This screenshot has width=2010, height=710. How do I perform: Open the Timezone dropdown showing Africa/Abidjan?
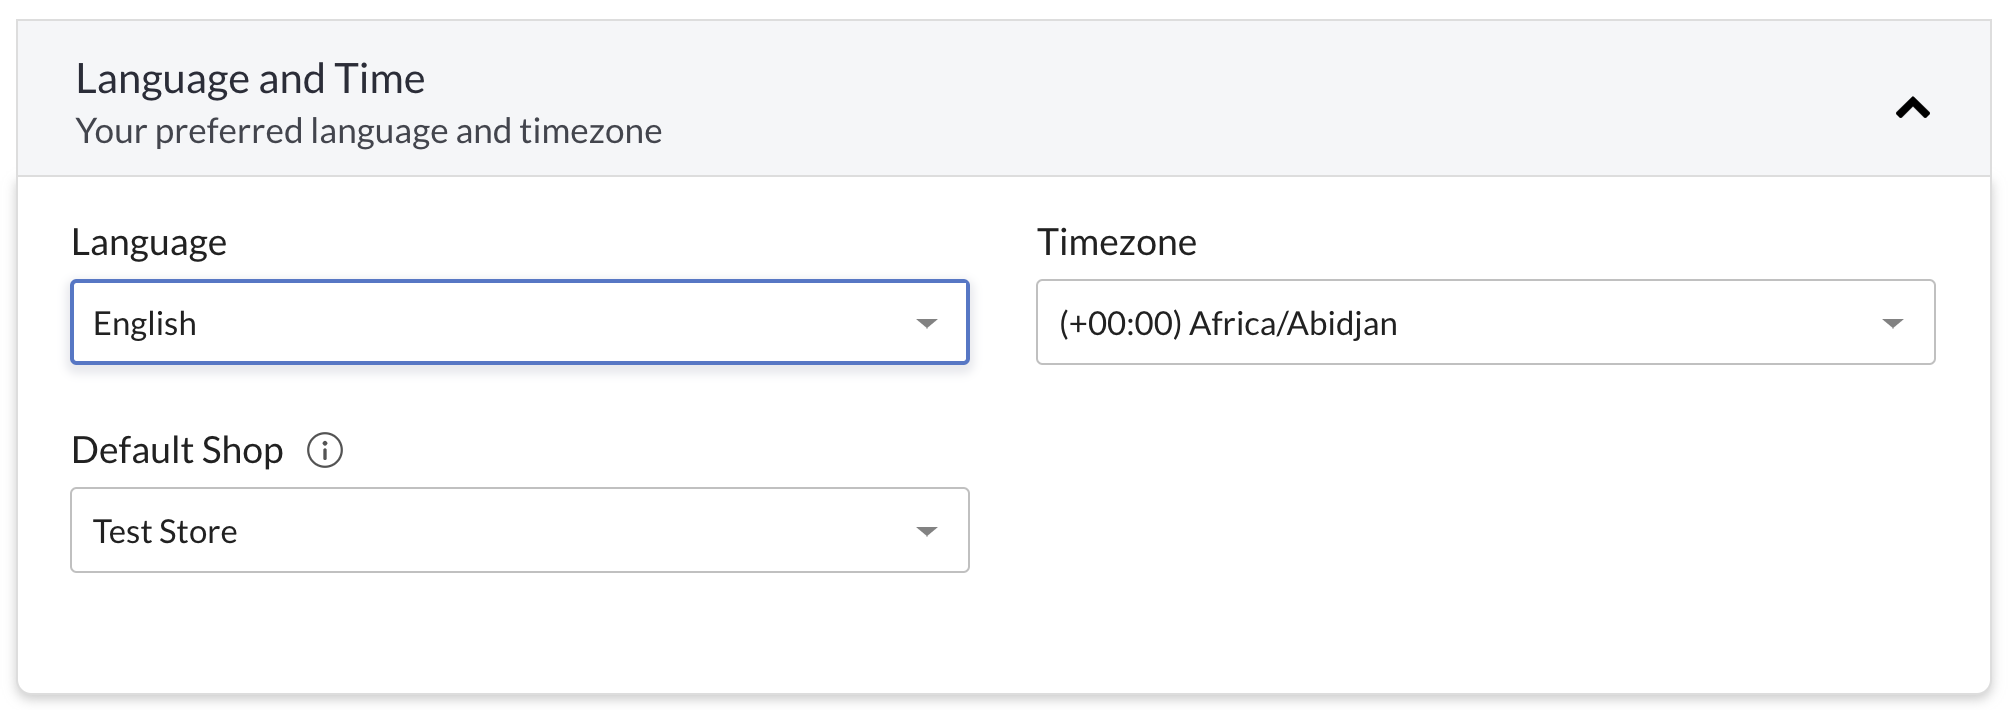tap(1486, 322)
